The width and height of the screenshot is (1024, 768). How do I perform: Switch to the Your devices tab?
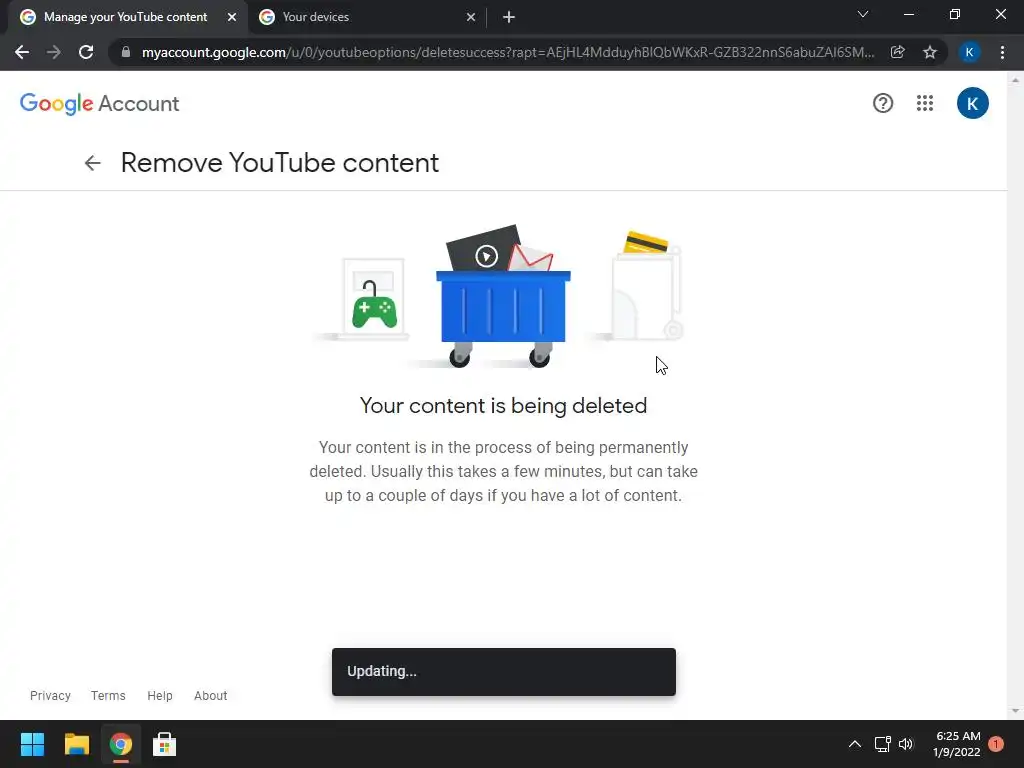(x=366, y=17)
